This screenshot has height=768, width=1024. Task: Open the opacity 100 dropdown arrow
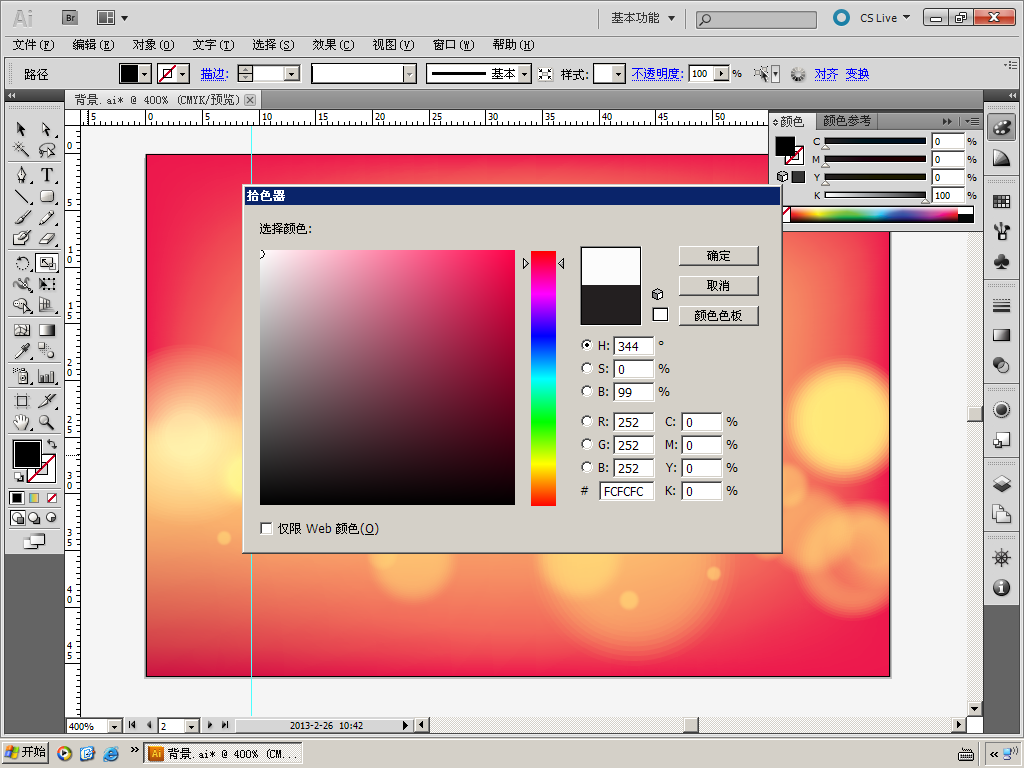tap(721, 74)
